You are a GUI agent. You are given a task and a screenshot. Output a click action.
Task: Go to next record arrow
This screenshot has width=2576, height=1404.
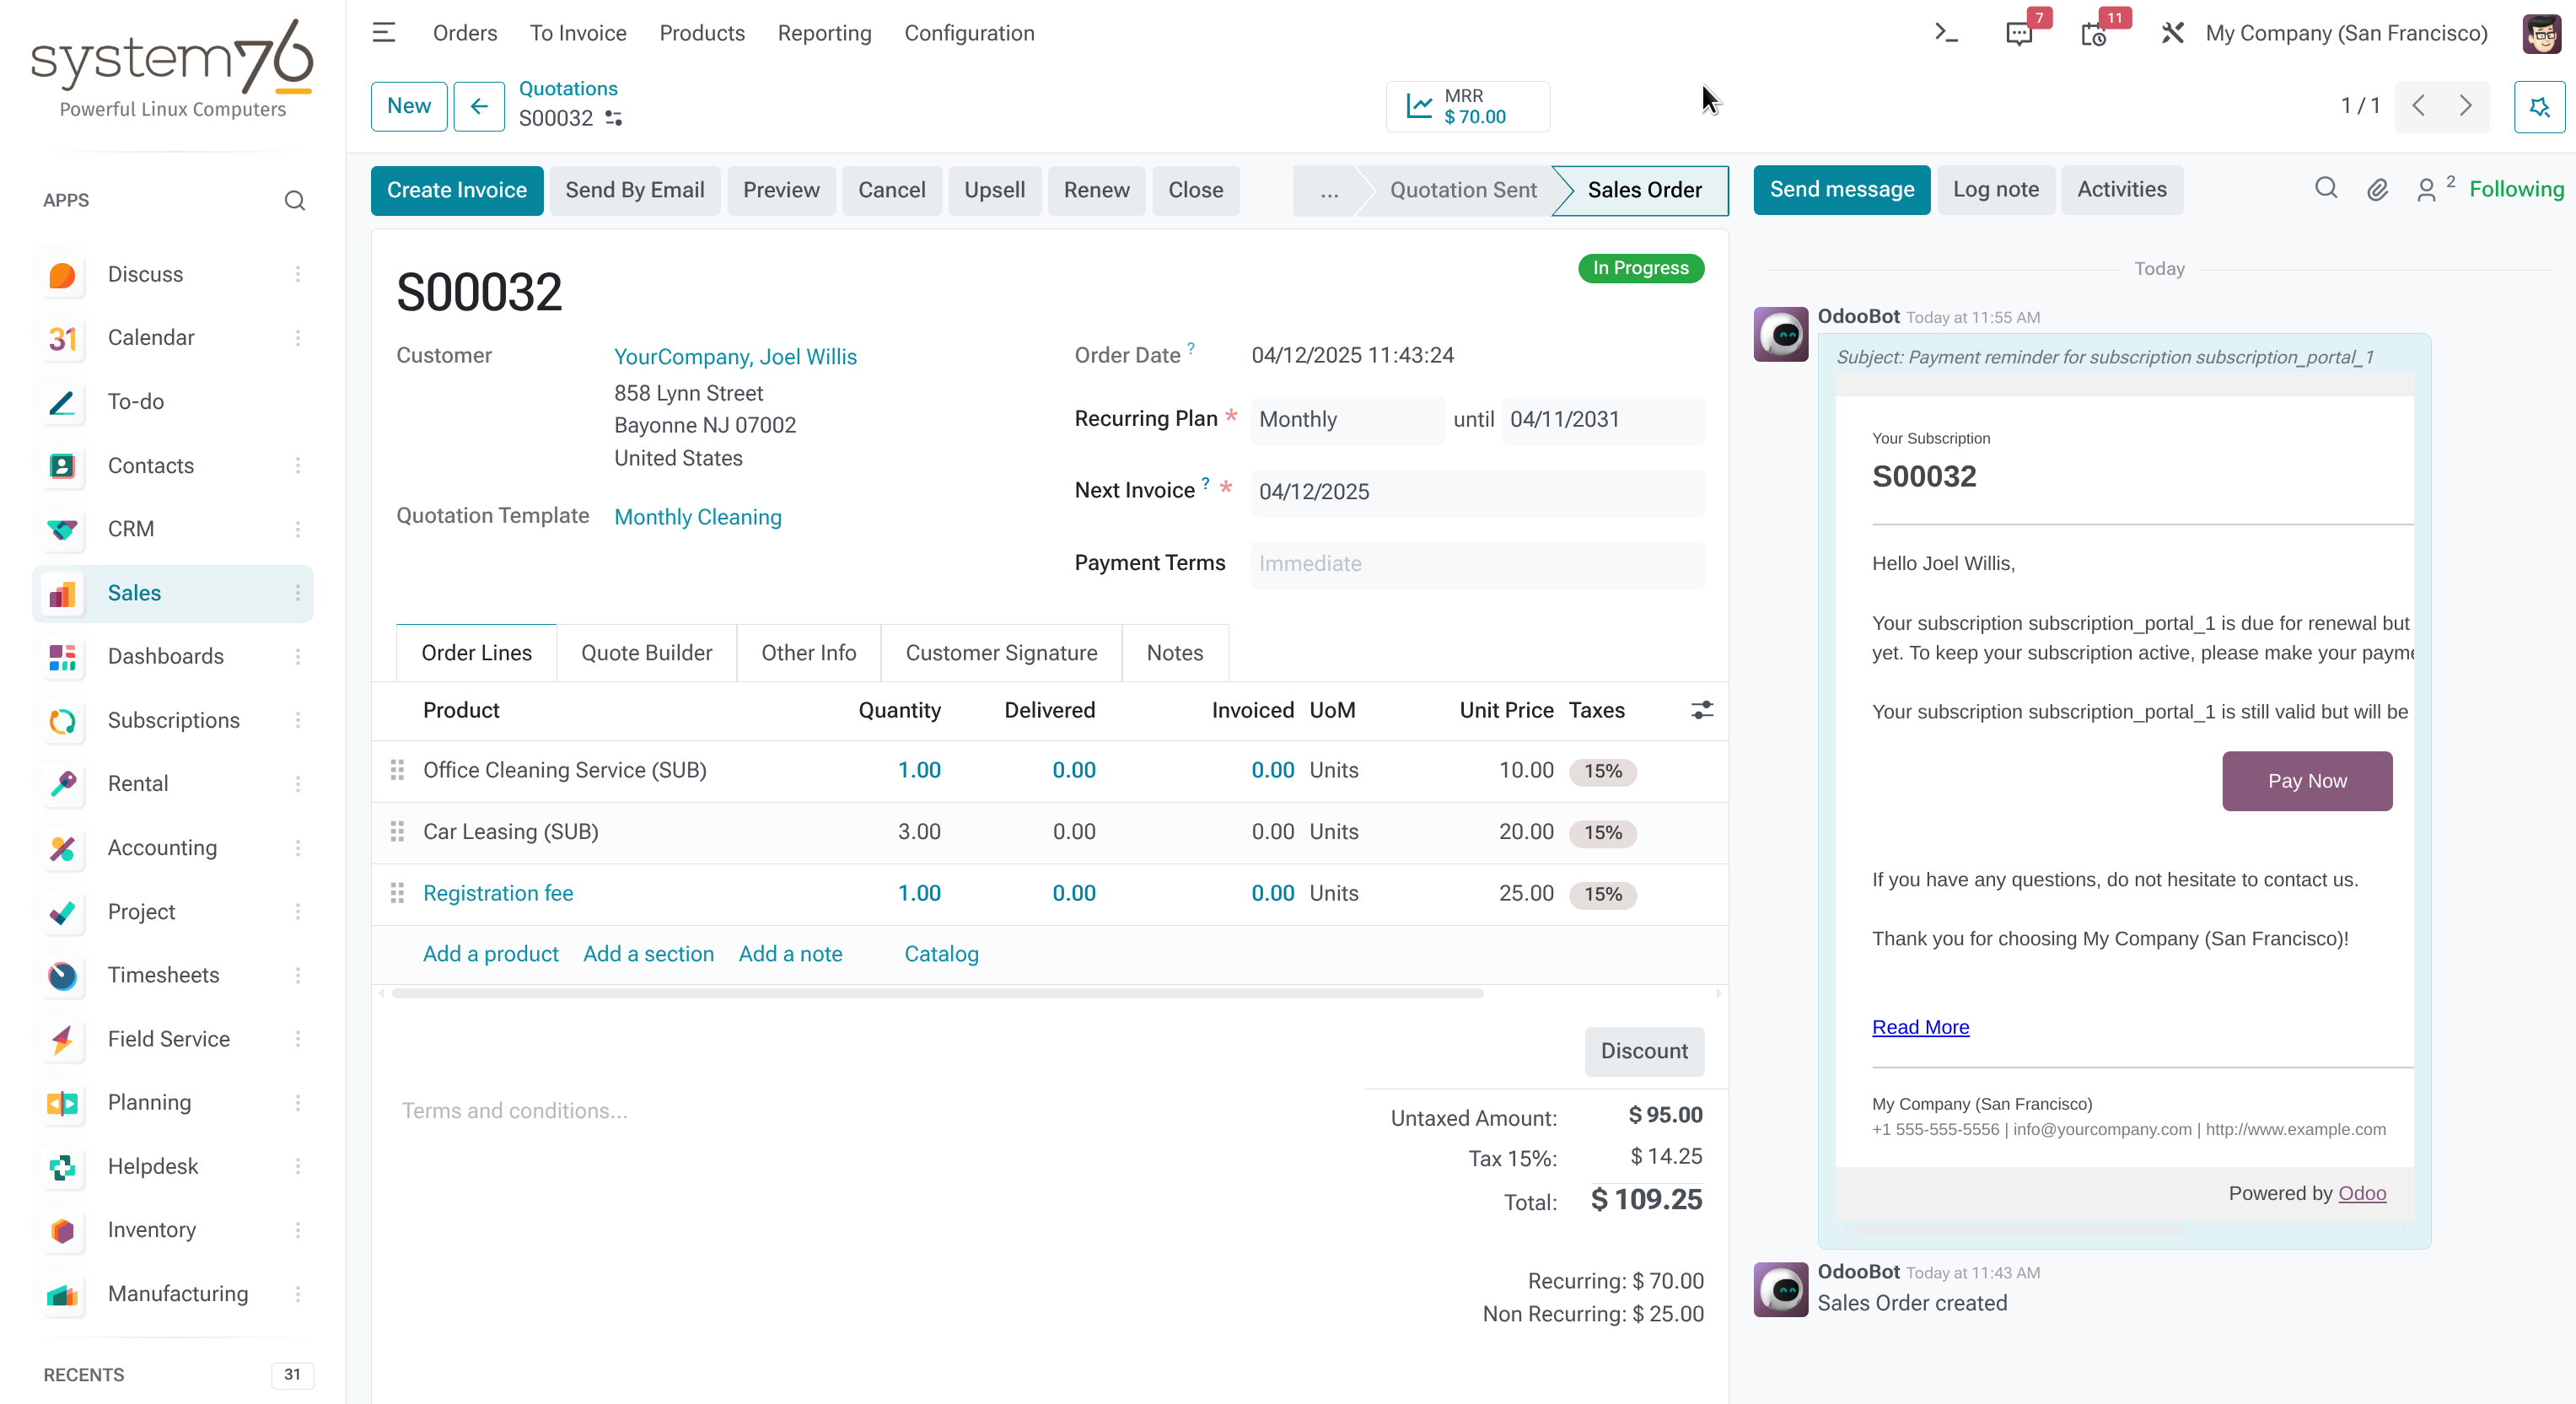2466,106
